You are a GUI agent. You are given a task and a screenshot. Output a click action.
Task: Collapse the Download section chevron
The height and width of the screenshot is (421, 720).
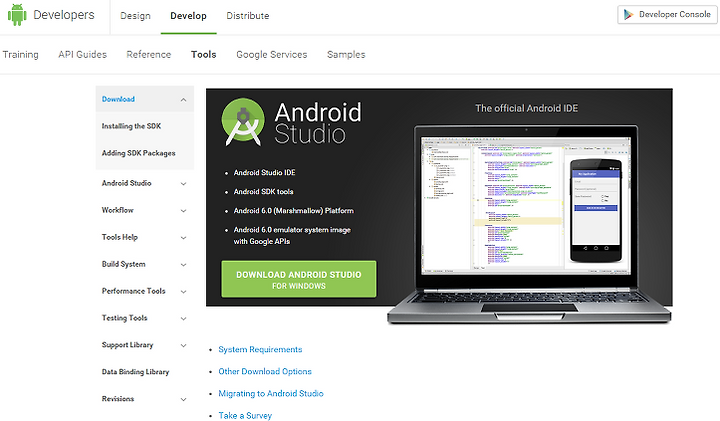183,100
